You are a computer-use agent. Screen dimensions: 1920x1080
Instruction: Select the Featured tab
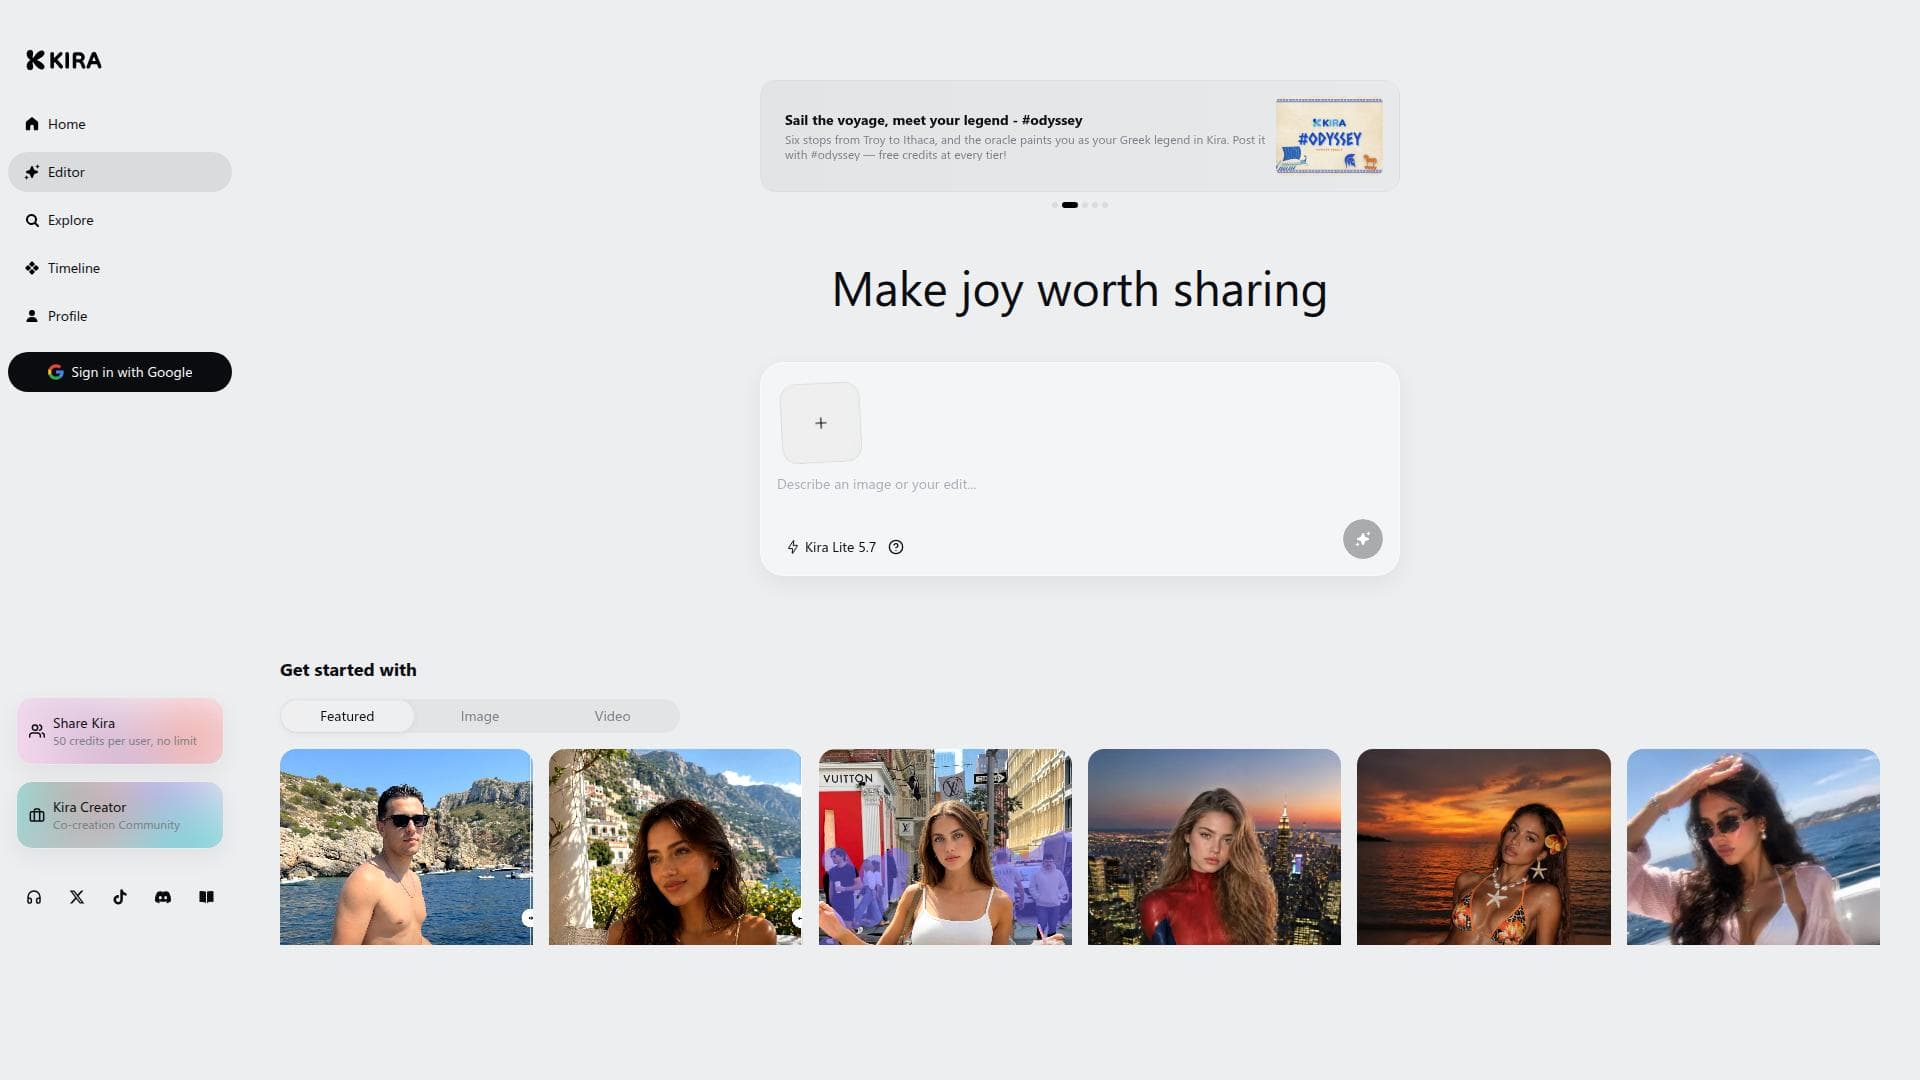347,716
